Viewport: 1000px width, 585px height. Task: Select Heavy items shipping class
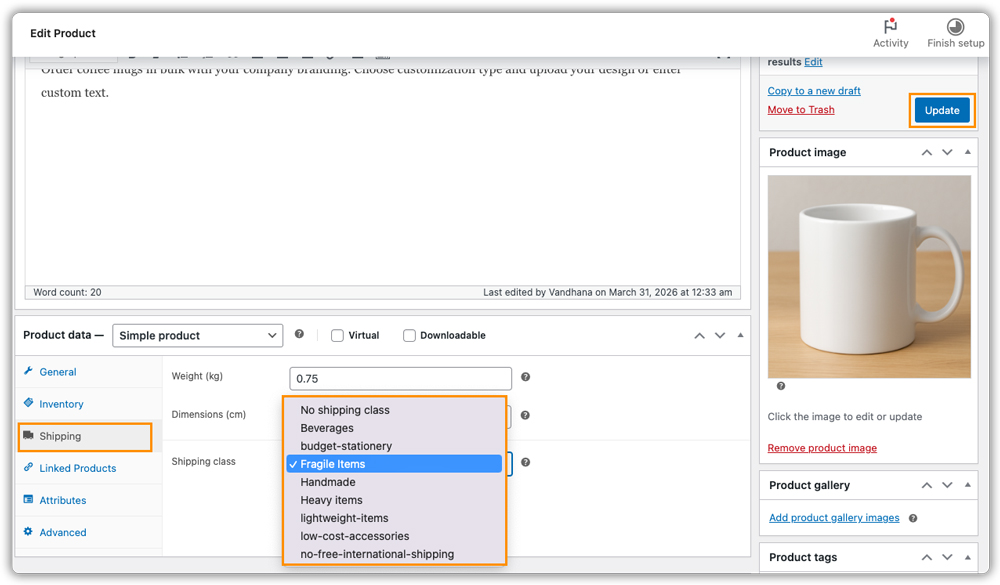click(x=394, y=500)
